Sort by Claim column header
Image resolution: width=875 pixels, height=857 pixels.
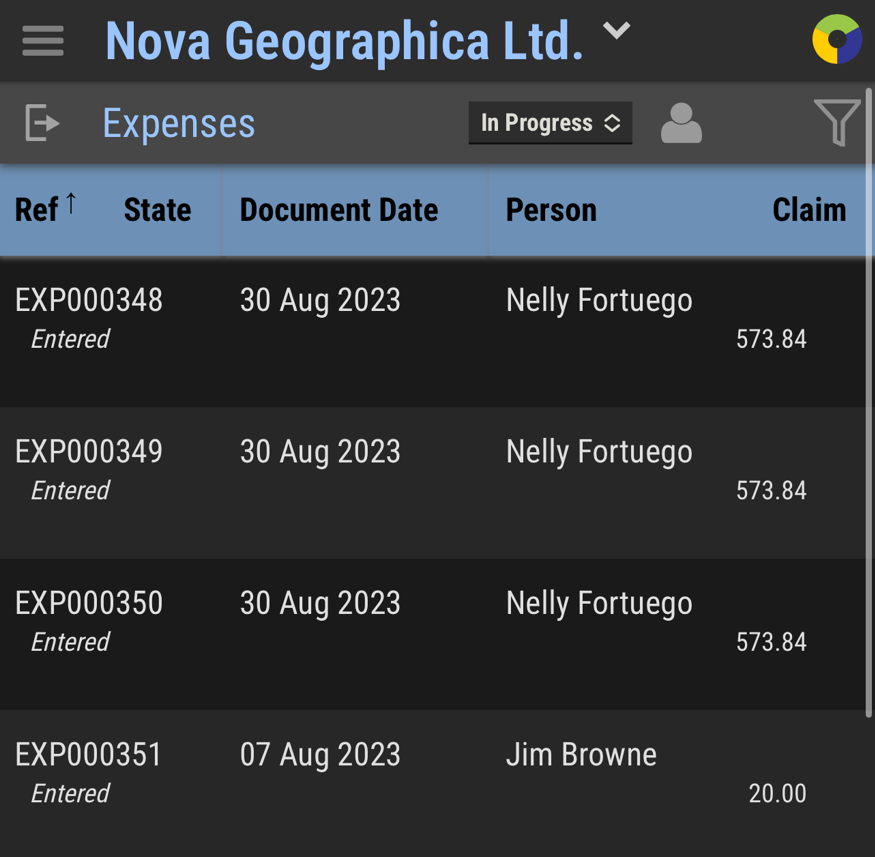809,210
